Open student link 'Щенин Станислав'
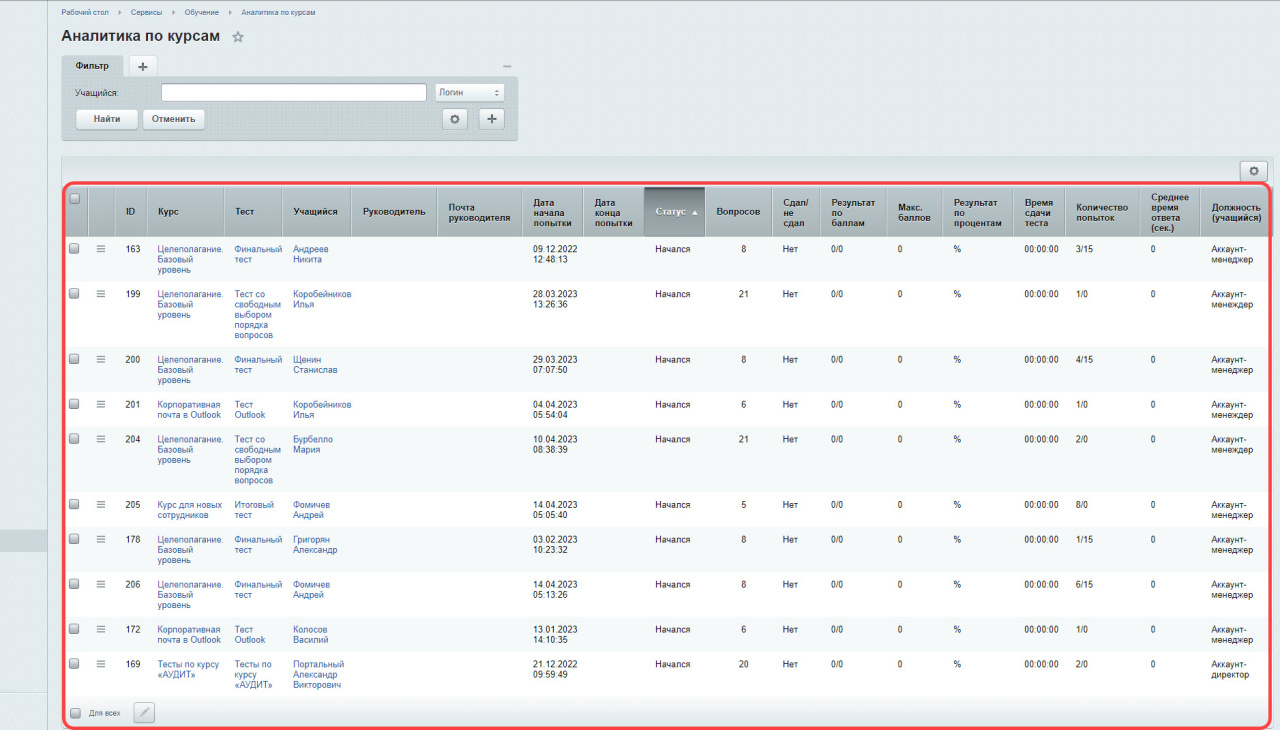Viewport: 1280px width, 730px height. (x=315, y=364)
